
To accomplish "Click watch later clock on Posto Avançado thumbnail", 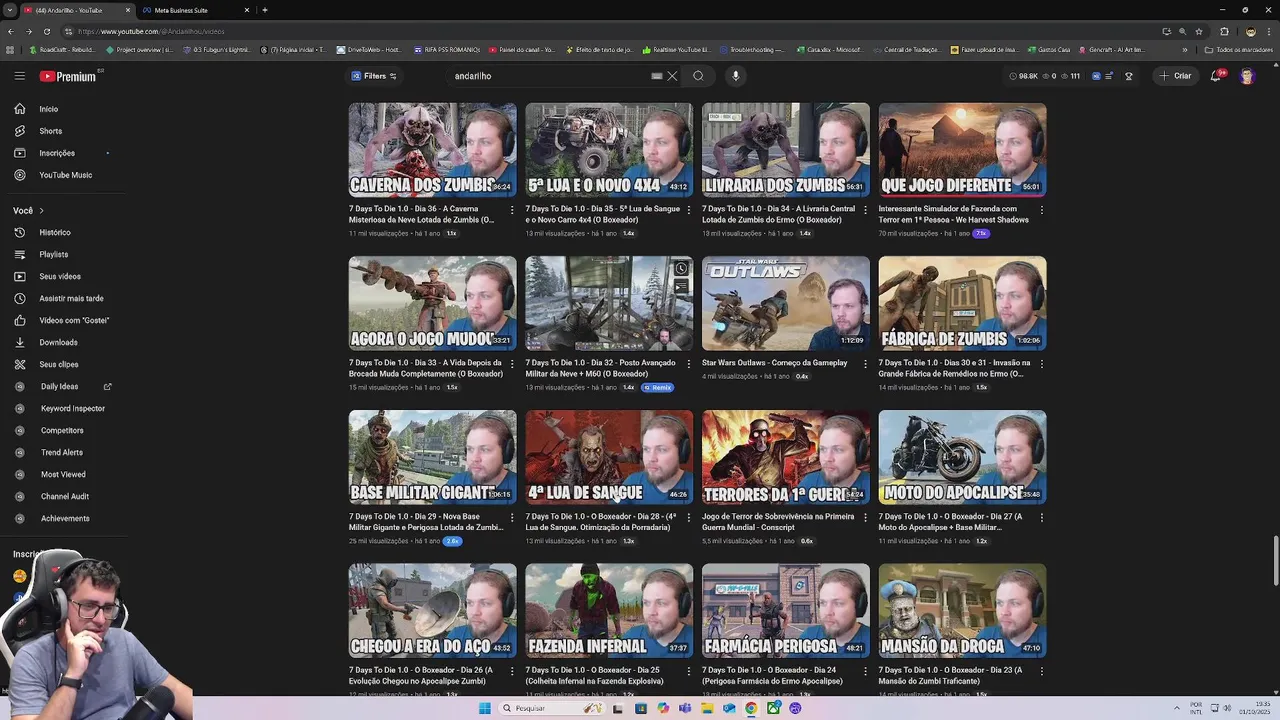I will click(x=681, y=268).
